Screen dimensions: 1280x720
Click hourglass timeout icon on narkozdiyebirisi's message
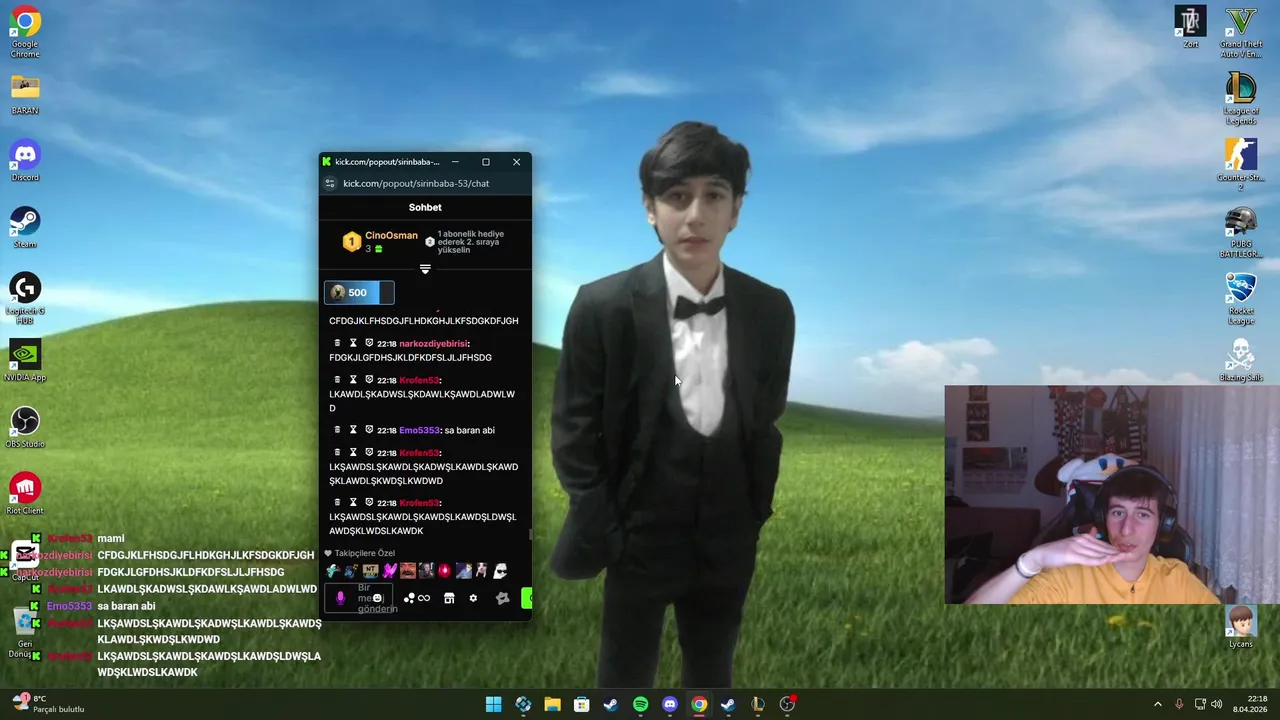353,343
